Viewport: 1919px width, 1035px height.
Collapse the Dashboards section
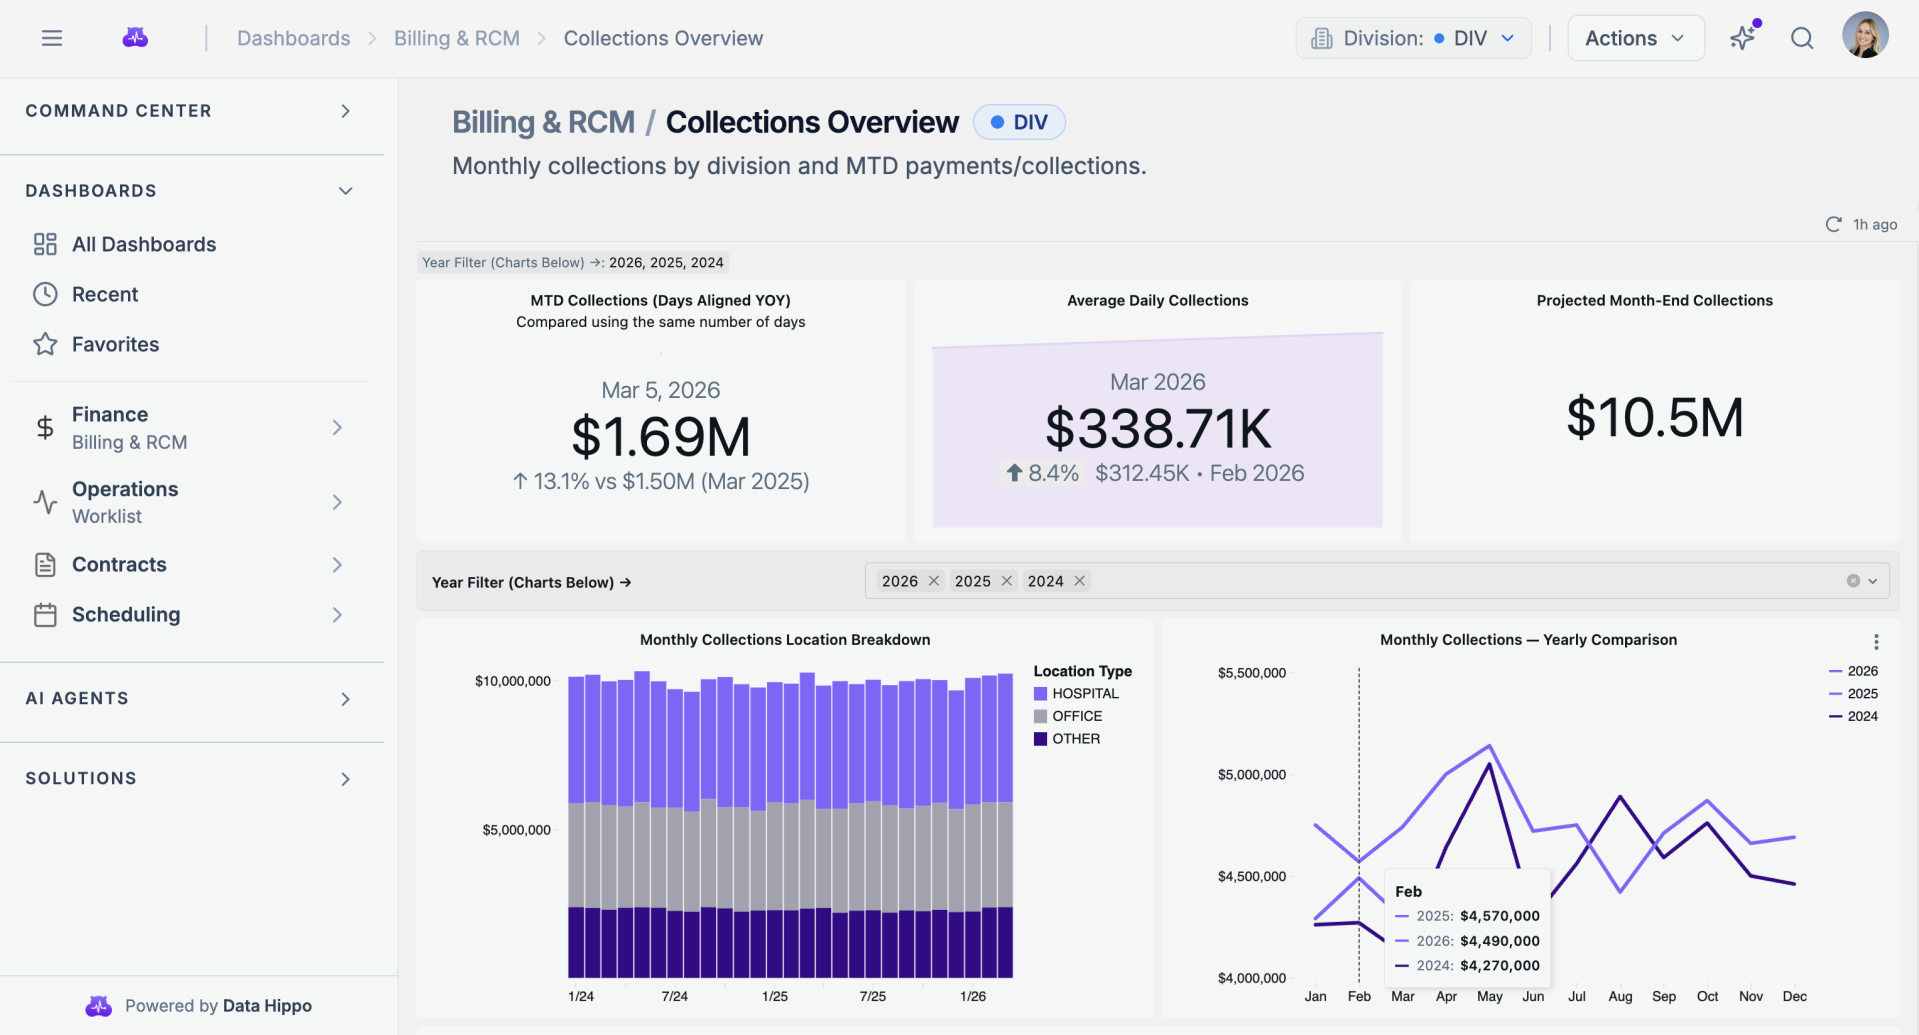[345, 190]
